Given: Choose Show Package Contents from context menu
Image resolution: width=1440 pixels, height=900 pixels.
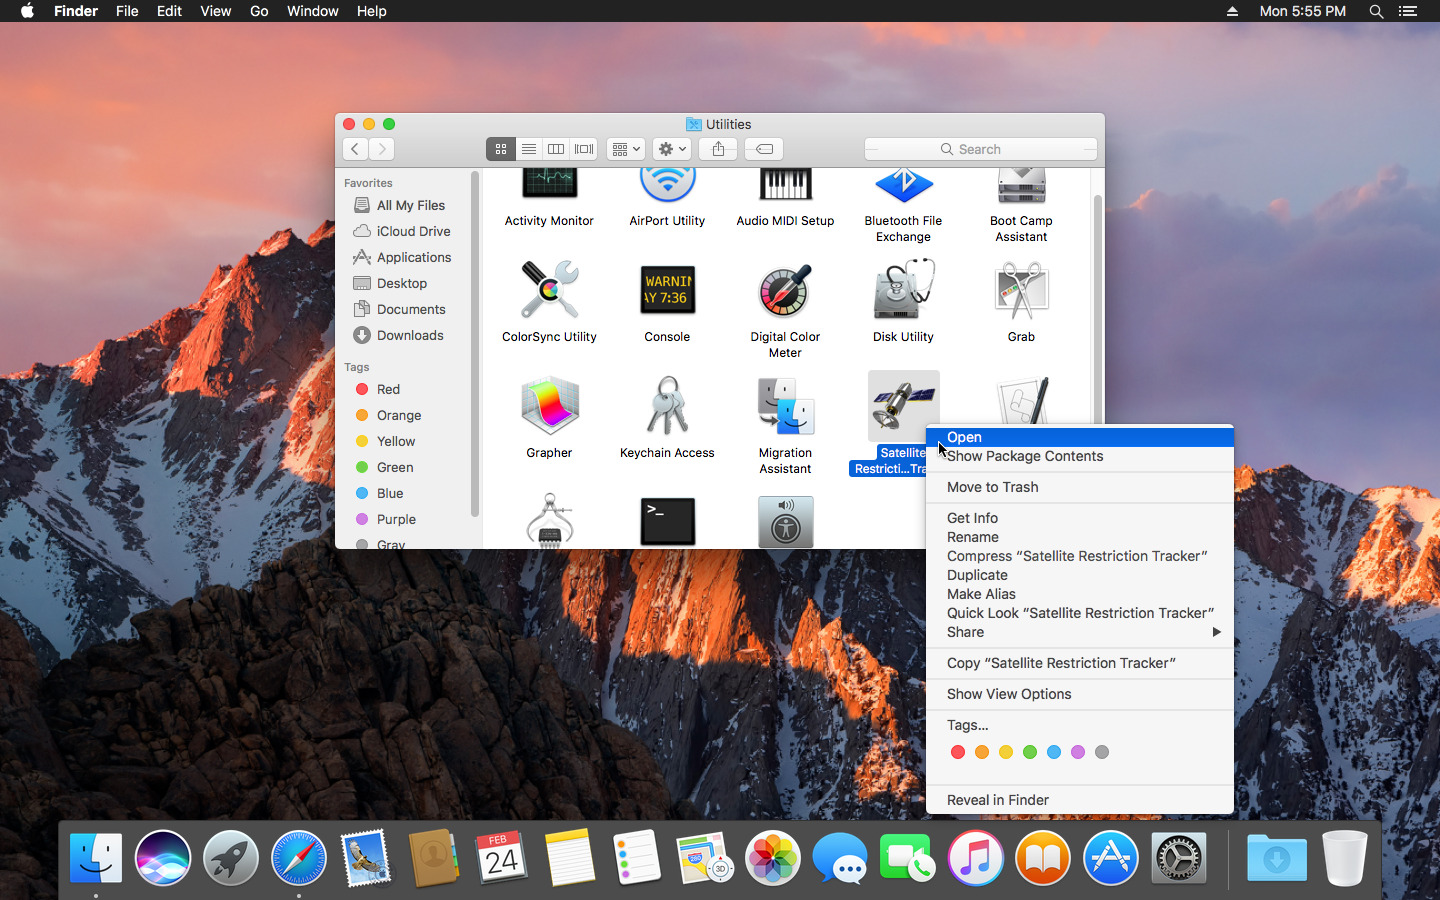Looking at the screenshot, I should (x=1025, y=456).
